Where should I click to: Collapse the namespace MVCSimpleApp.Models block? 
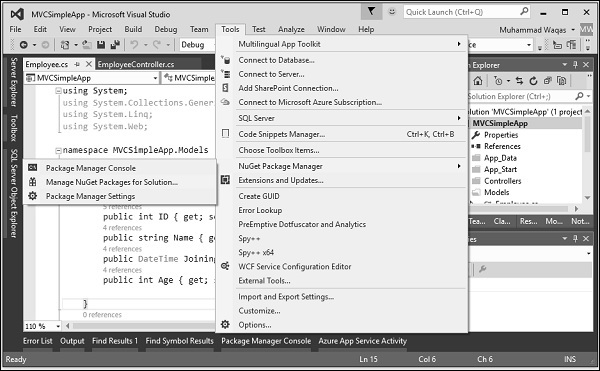coord(59,150)
